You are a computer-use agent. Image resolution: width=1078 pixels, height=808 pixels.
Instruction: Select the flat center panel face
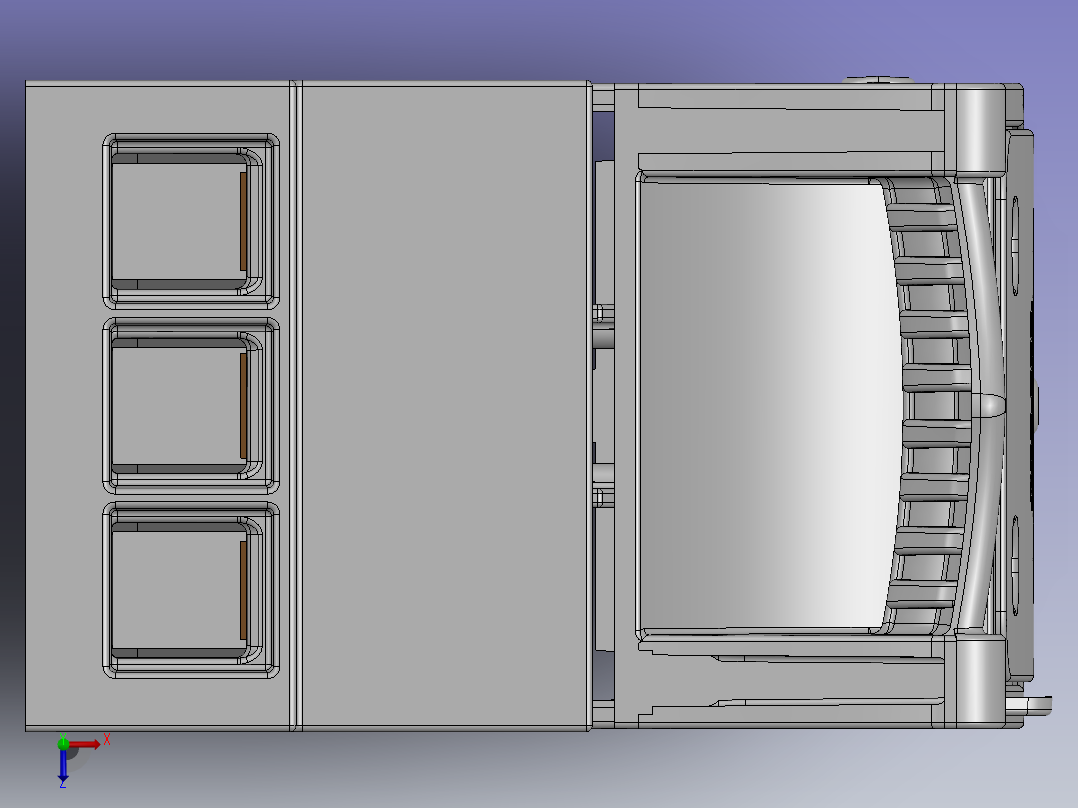click(445, 406)
